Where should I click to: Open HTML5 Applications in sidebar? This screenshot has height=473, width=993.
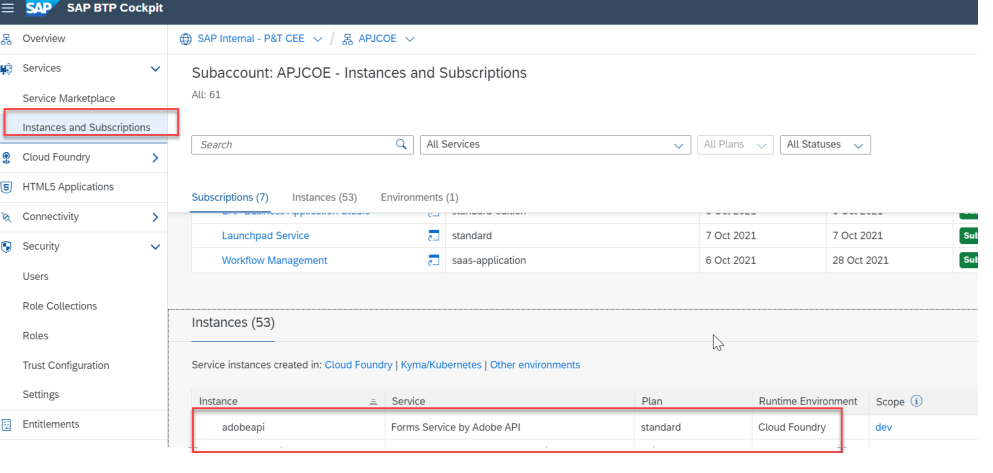68,187
